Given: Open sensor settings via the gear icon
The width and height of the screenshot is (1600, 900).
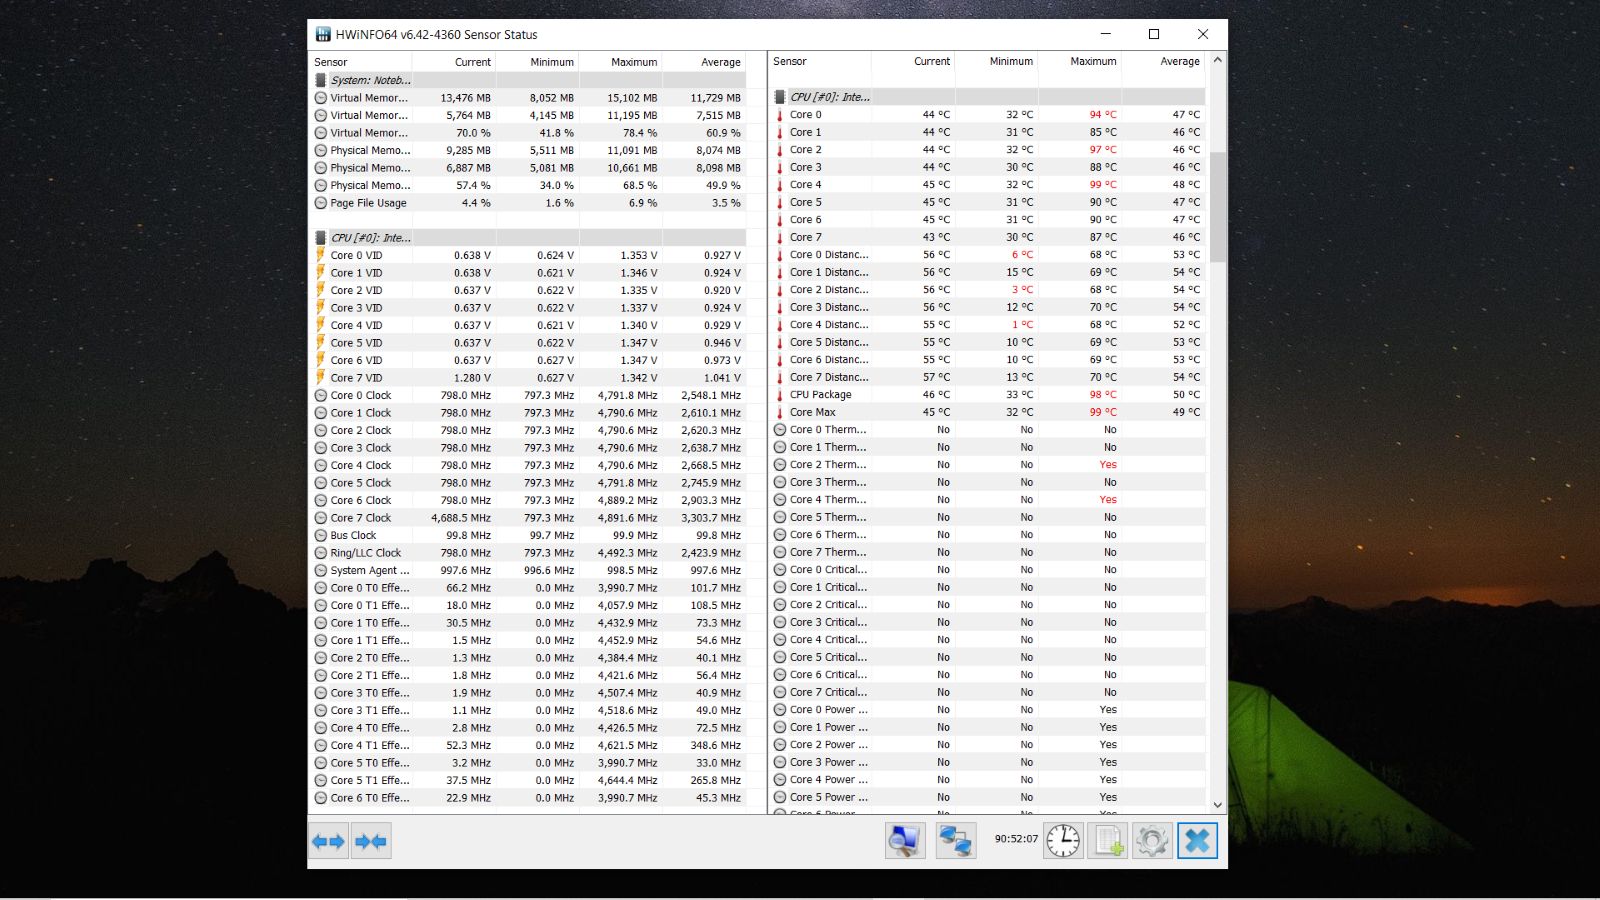Looking at the screenshot, I should tap(1152, 841).
